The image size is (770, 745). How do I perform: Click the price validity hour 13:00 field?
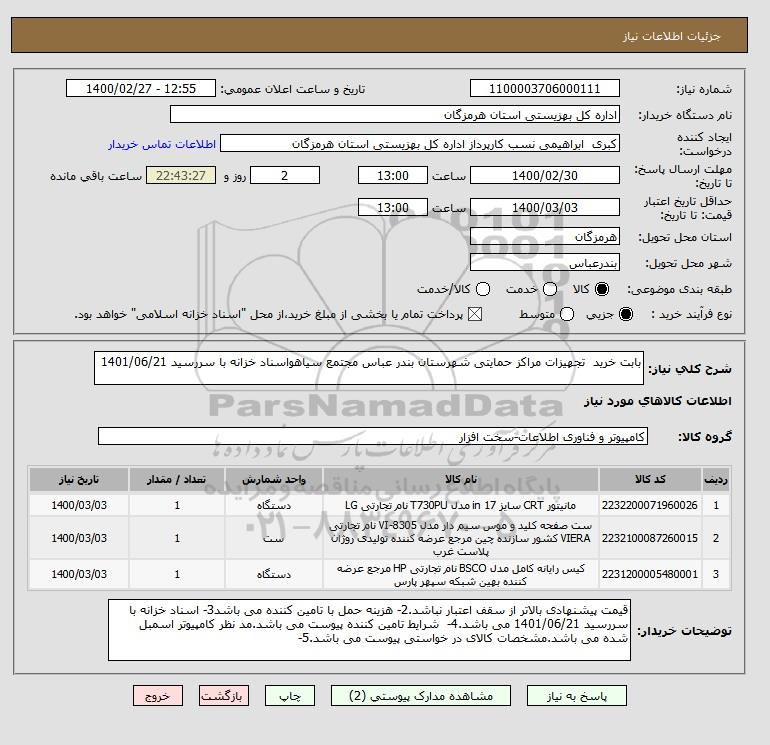tap(393, 207)
